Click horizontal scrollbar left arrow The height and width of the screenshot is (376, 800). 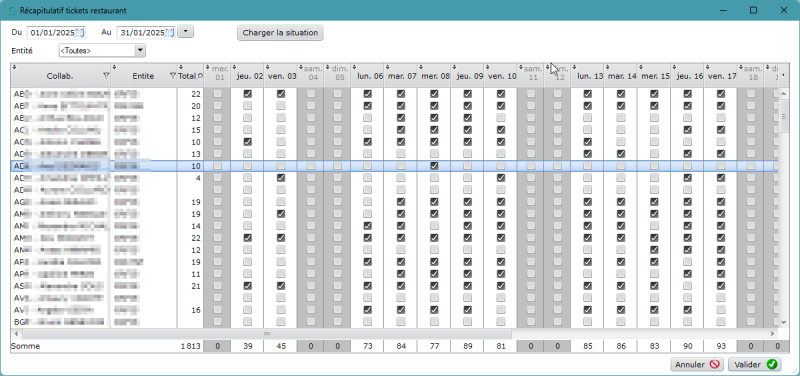(15, 334)
